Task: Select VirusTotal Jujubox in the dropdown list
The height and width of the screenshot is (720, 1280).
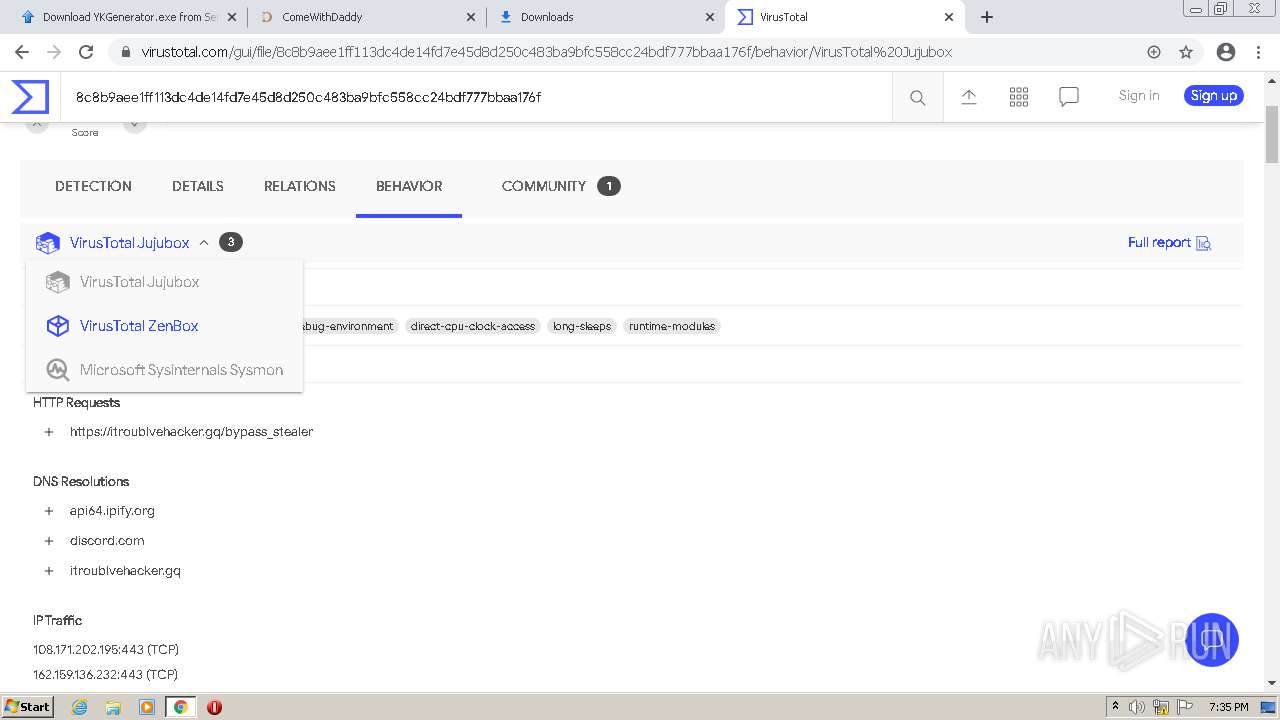Action: coord(164,282)
